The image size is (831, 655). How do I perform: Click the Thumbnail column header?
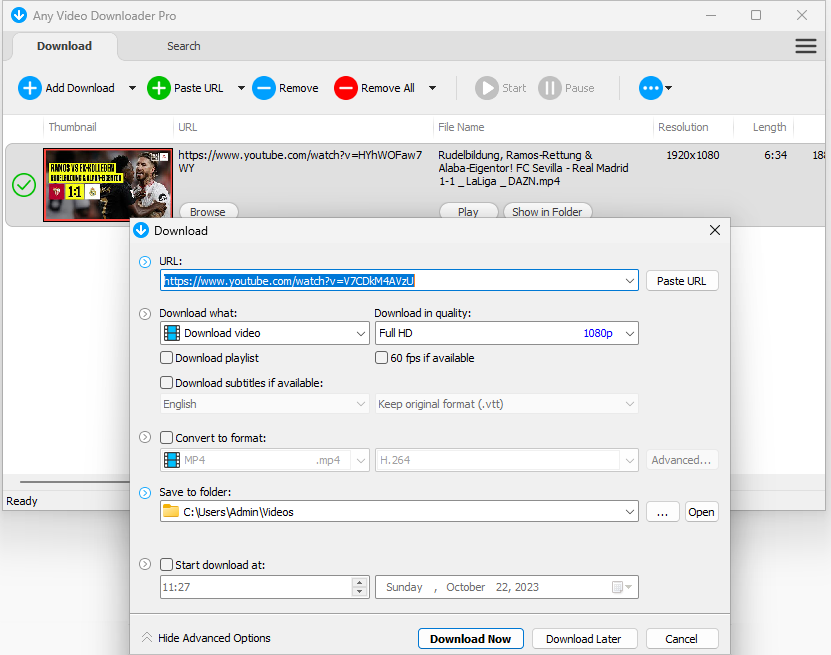pyautogui.click(x=73, y=127)
